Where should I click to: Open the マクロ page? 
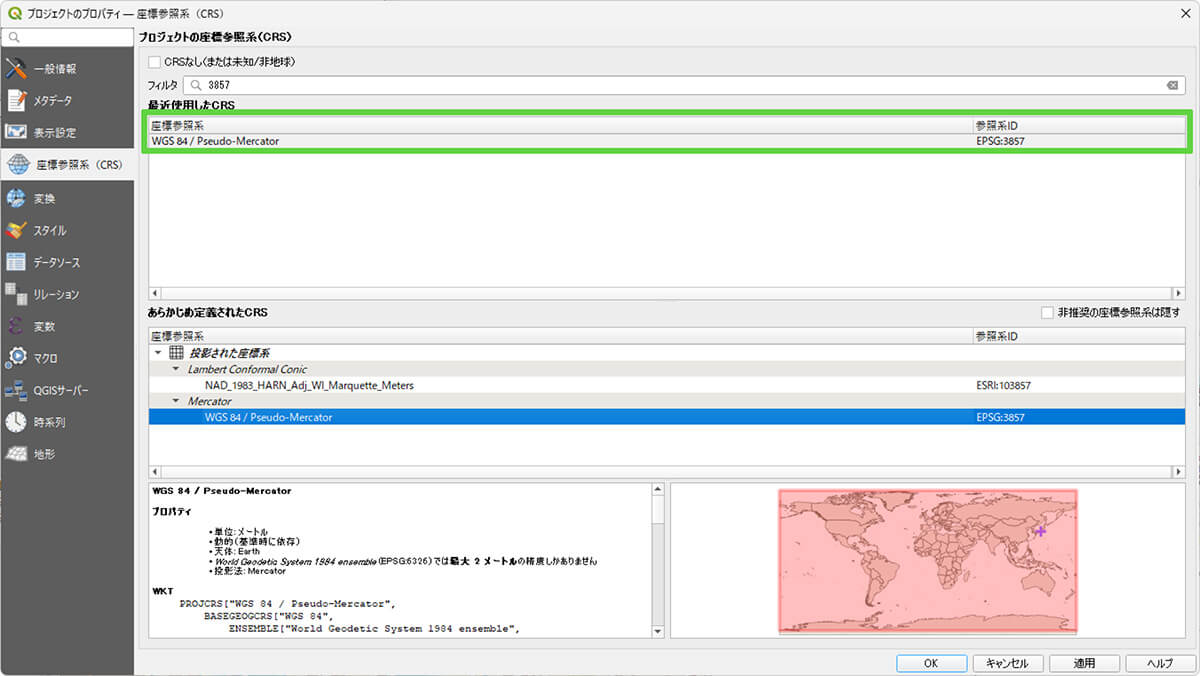[66, 358]
